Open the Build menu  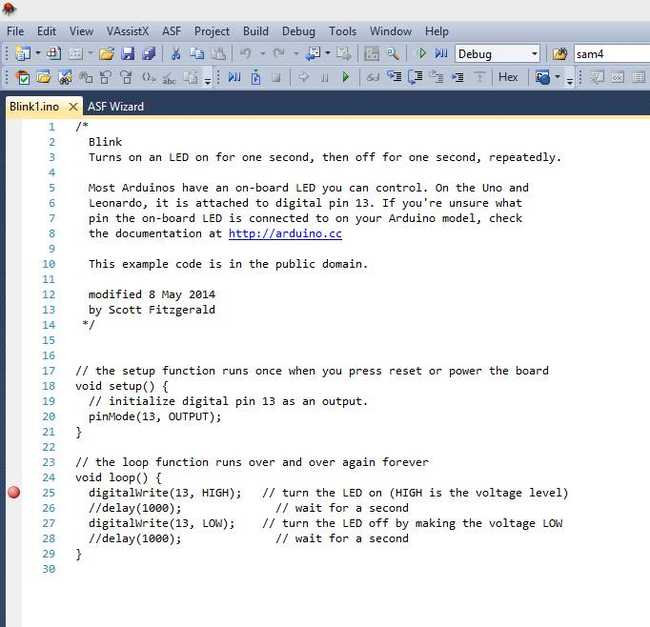coord(255,31)
